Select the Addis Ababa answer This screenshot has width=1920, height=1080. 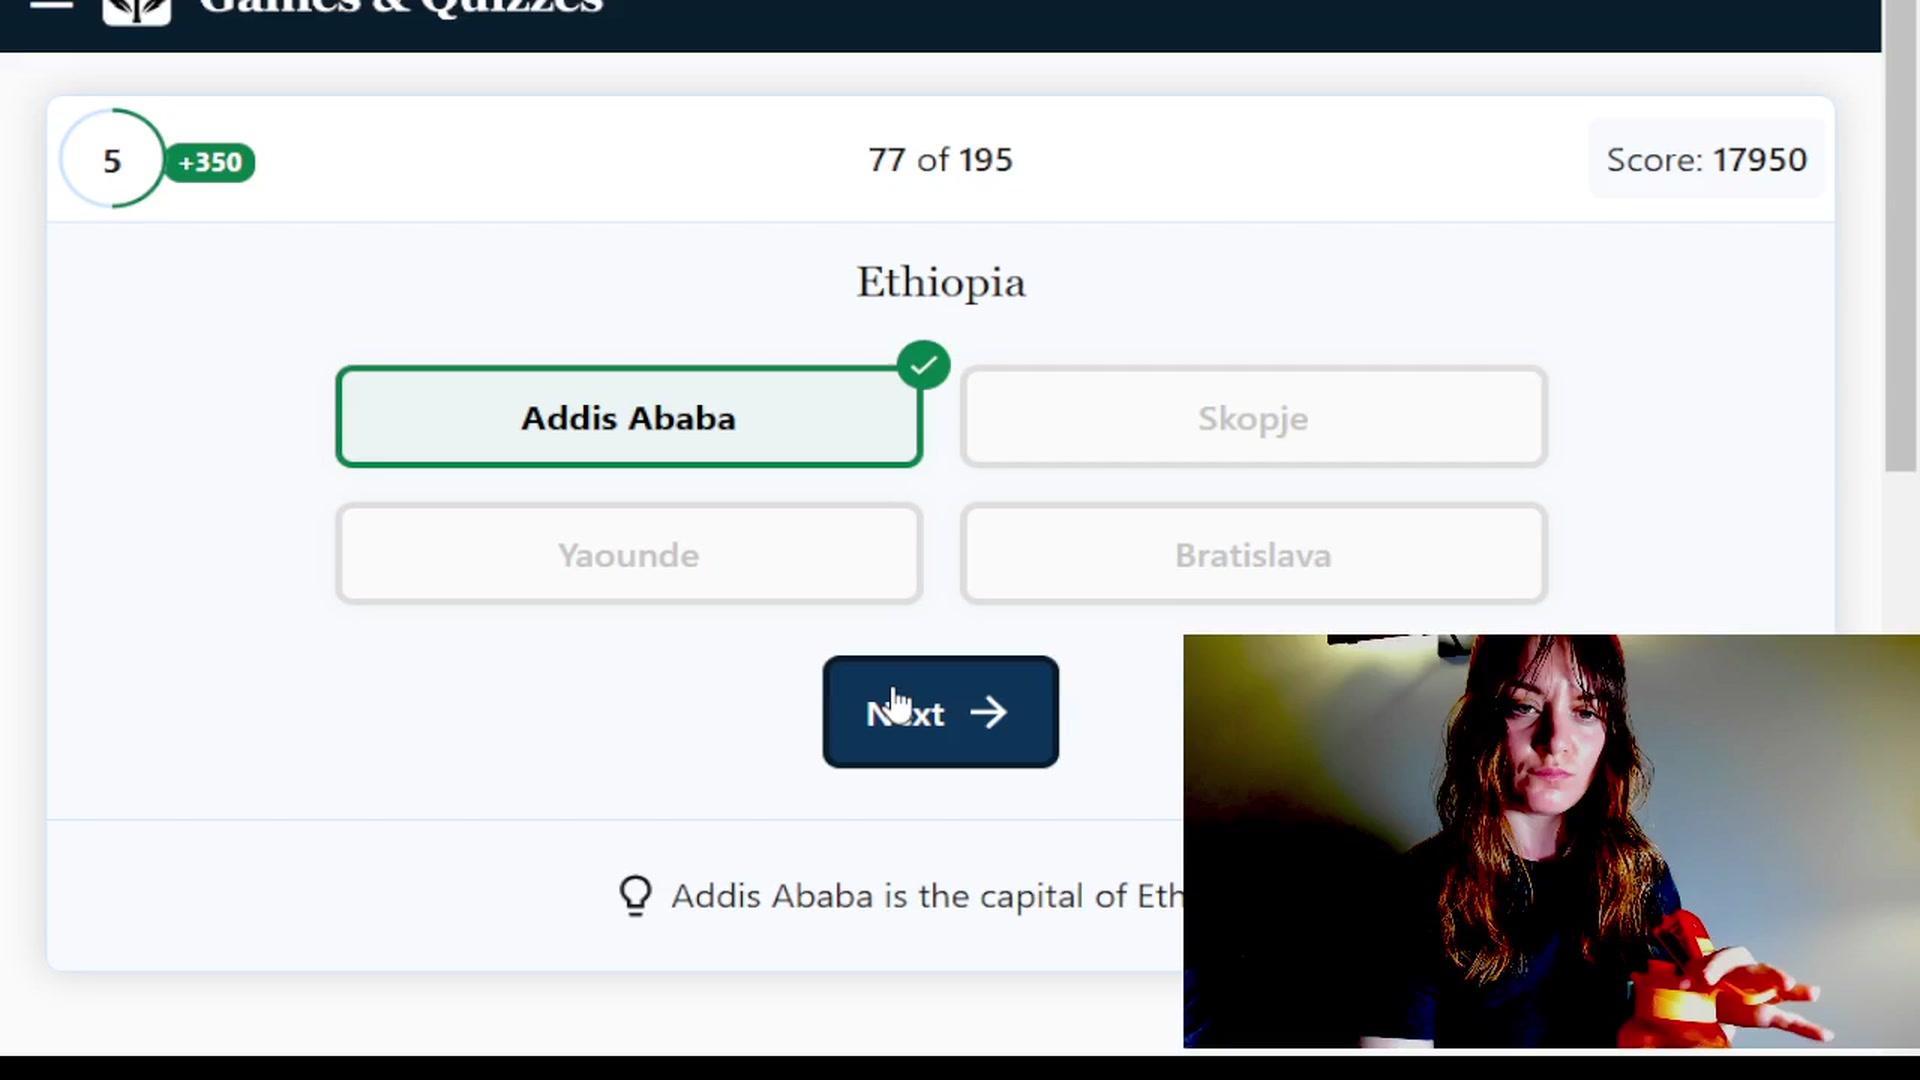click(x=628, y=417)
